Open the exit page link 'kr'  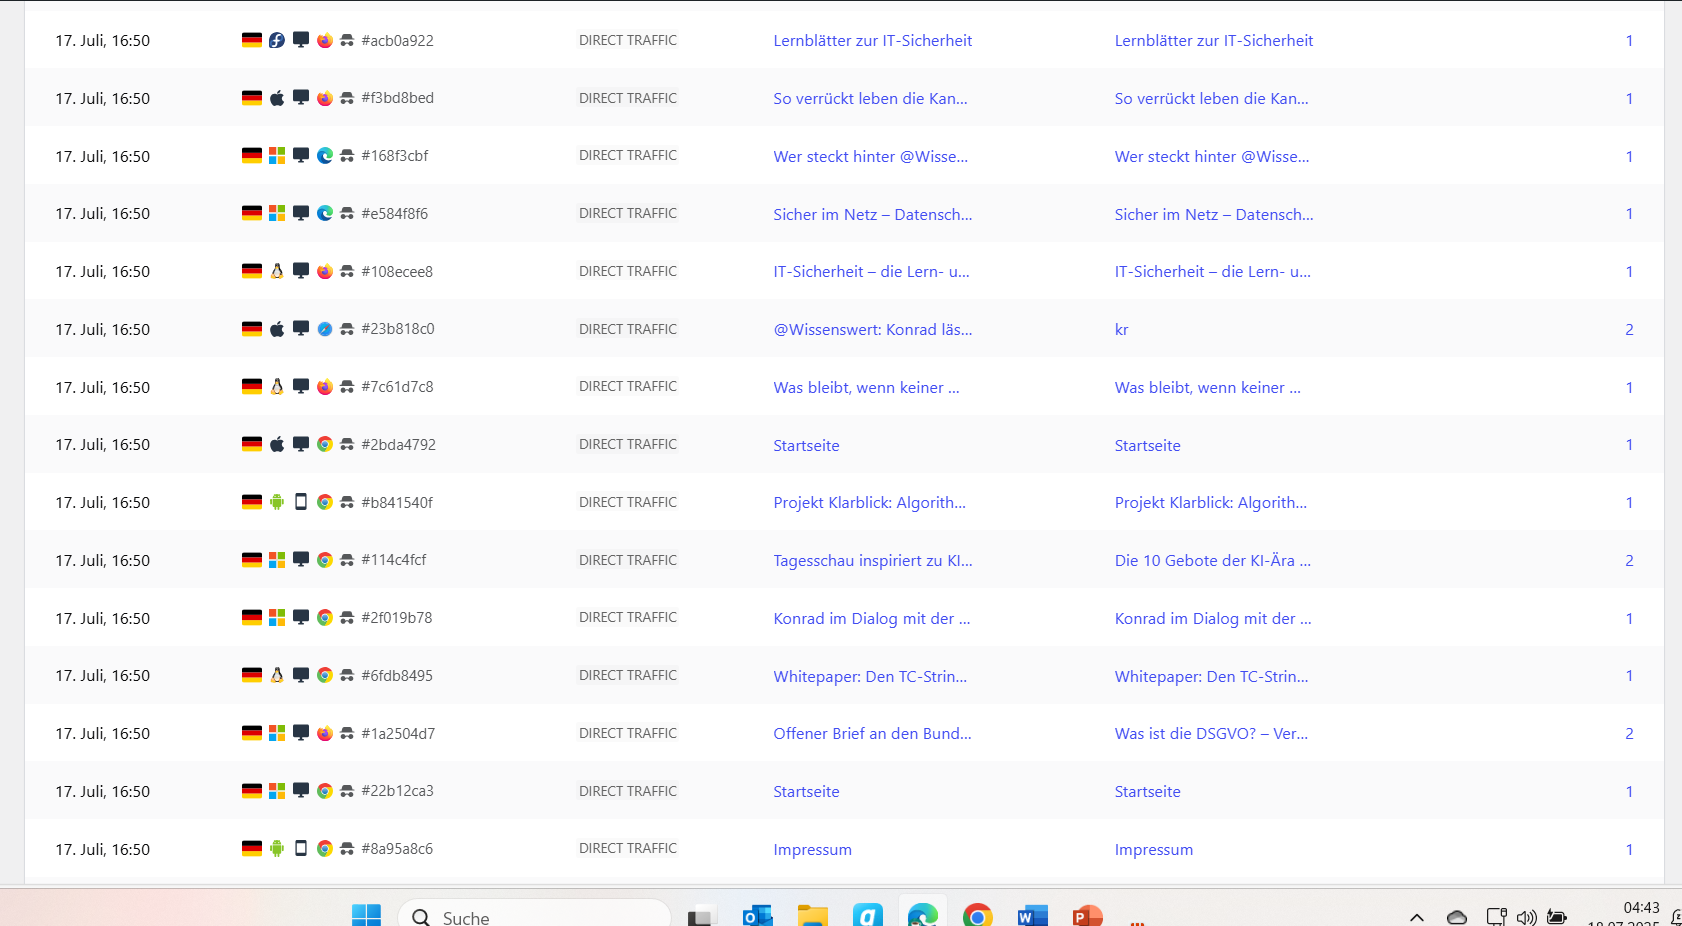coord(1121,330)
